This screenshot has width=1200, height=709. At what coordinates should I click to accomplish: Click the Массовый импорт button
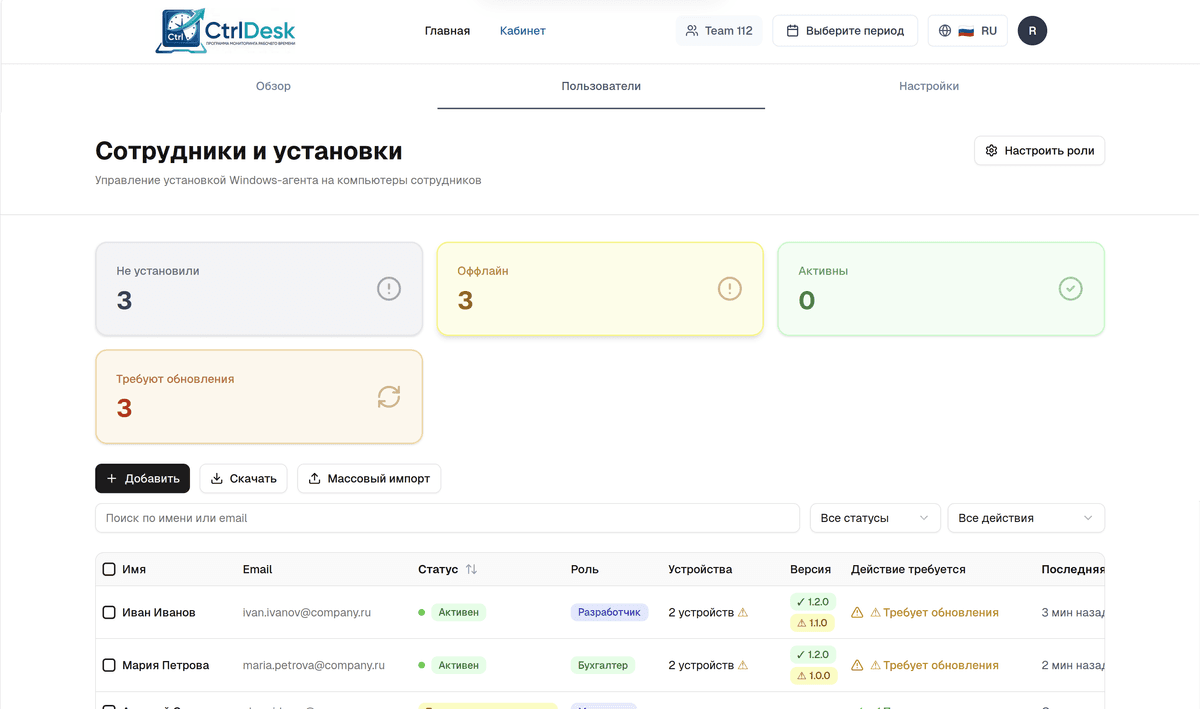pyautogui.click(x=369, y=478)
